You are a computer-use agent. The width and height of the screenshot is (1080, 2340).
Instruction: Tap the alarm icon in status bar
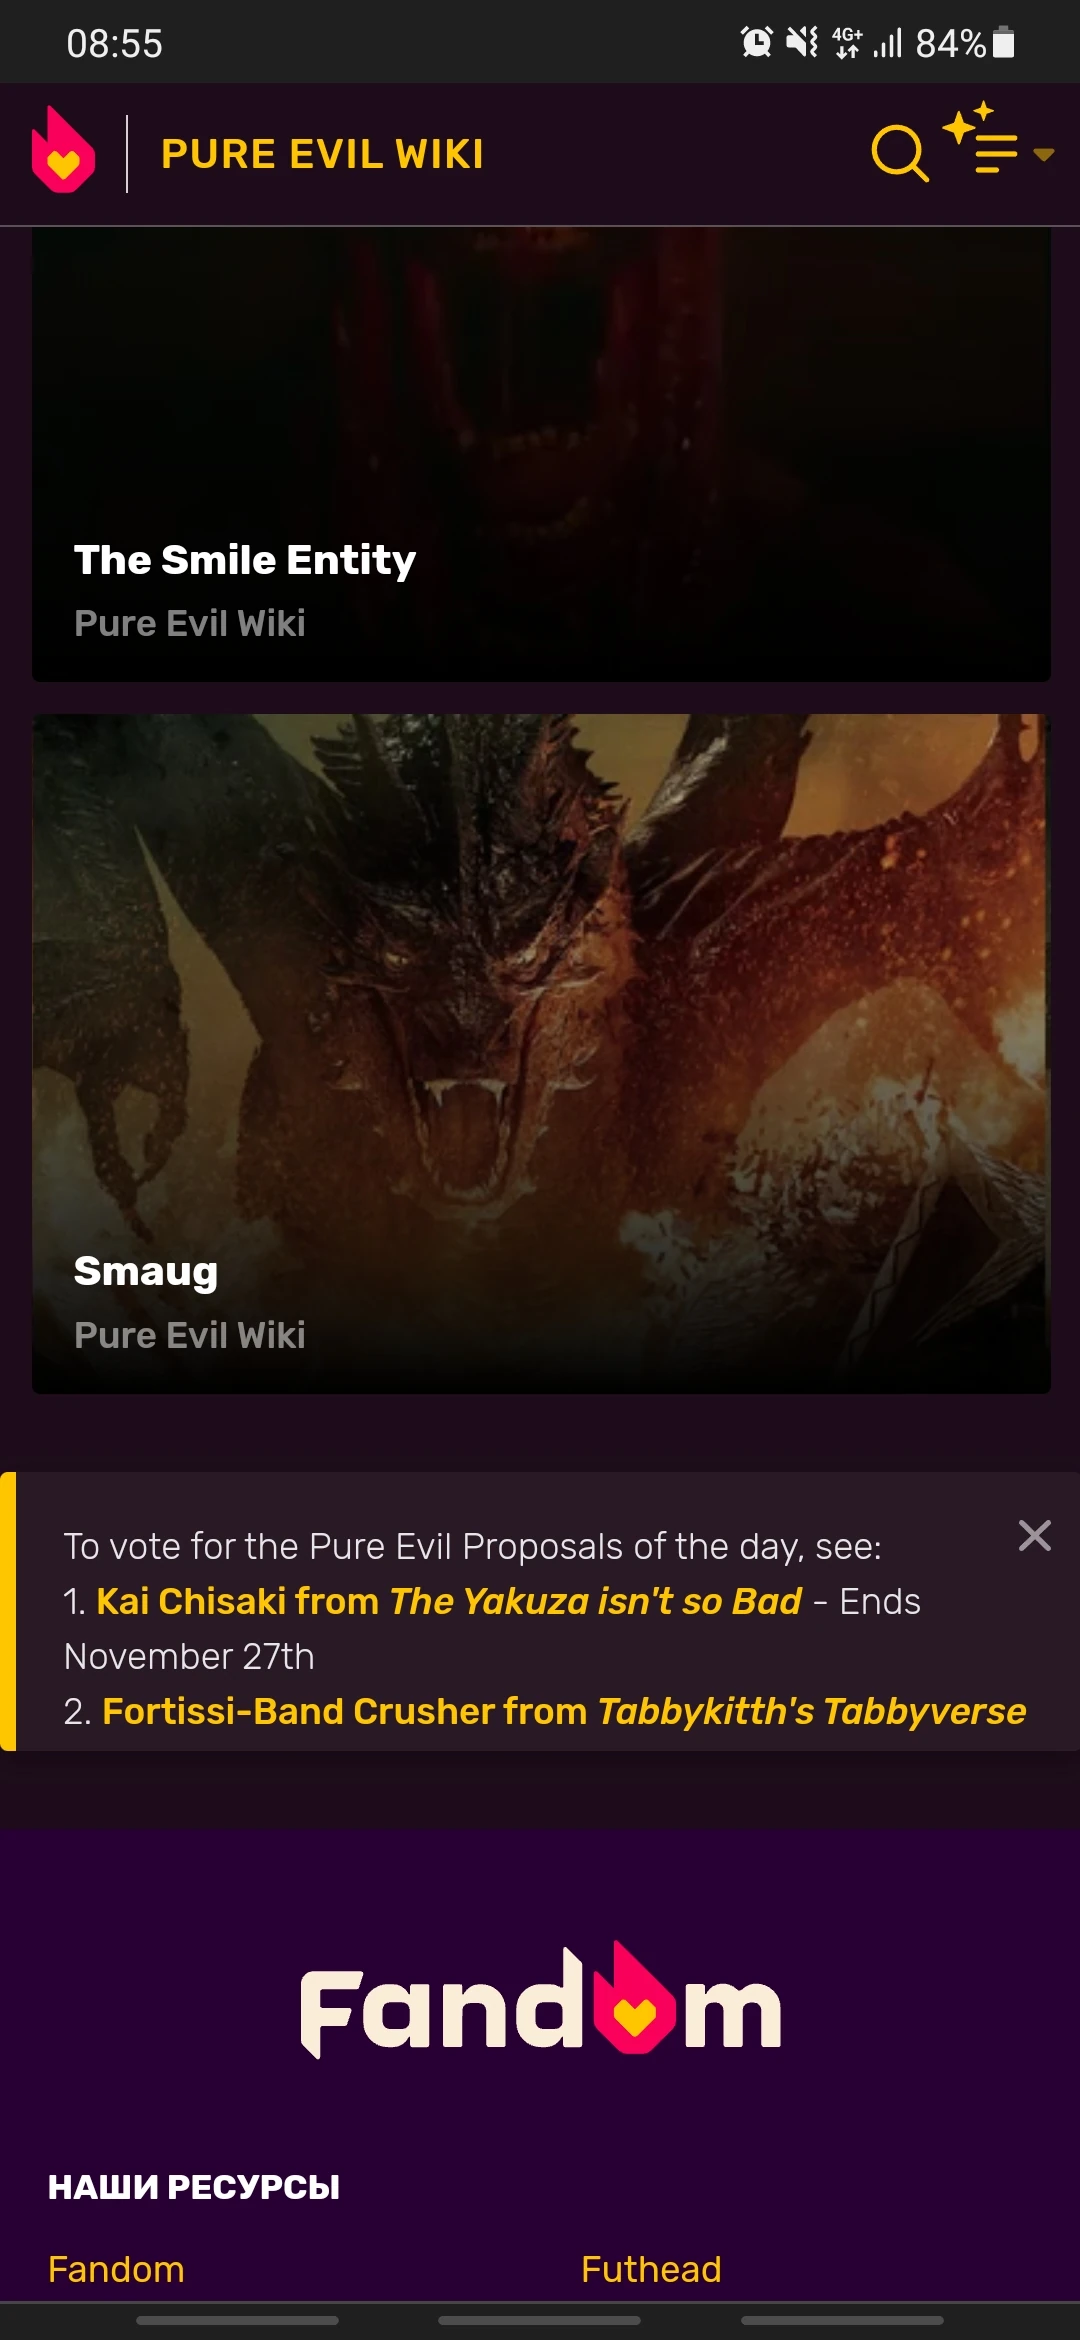pyautogui.click(x=757, y=43)
